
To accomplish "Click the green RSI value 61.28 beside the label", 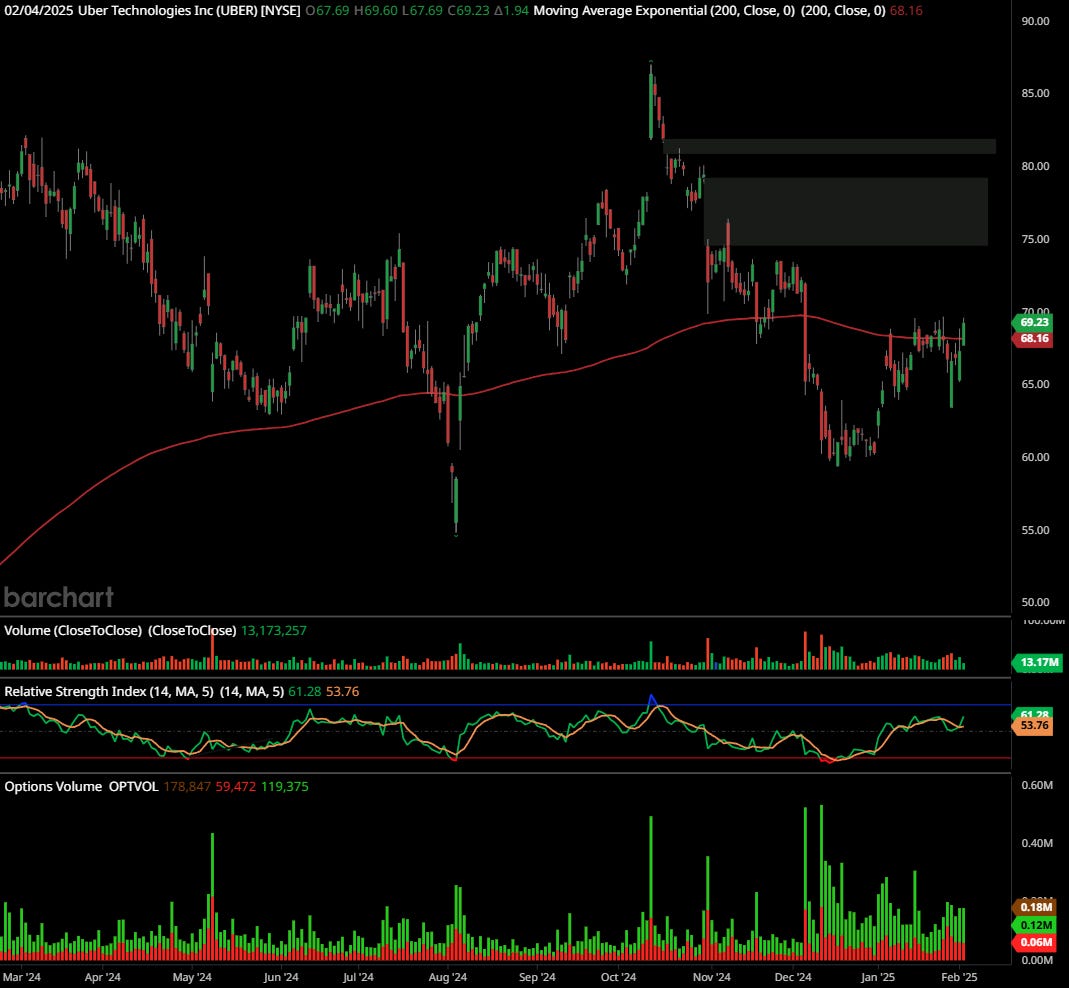I will [x=304, y=691].
